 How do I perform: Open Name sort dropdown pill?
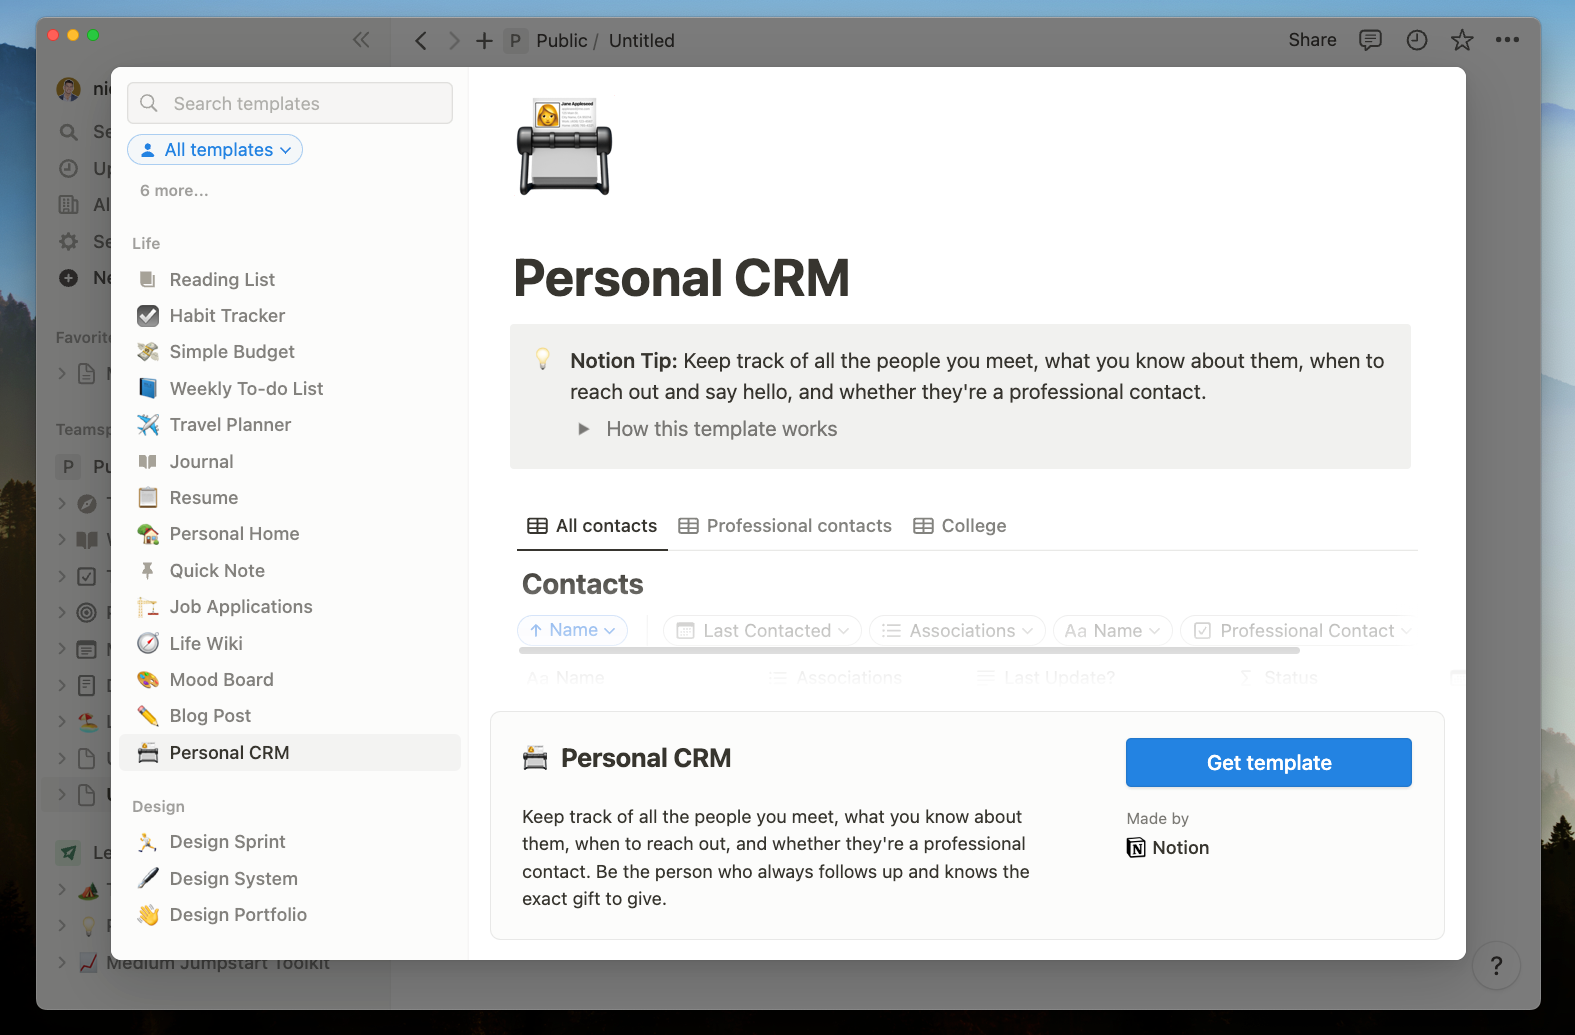point(573,630)
